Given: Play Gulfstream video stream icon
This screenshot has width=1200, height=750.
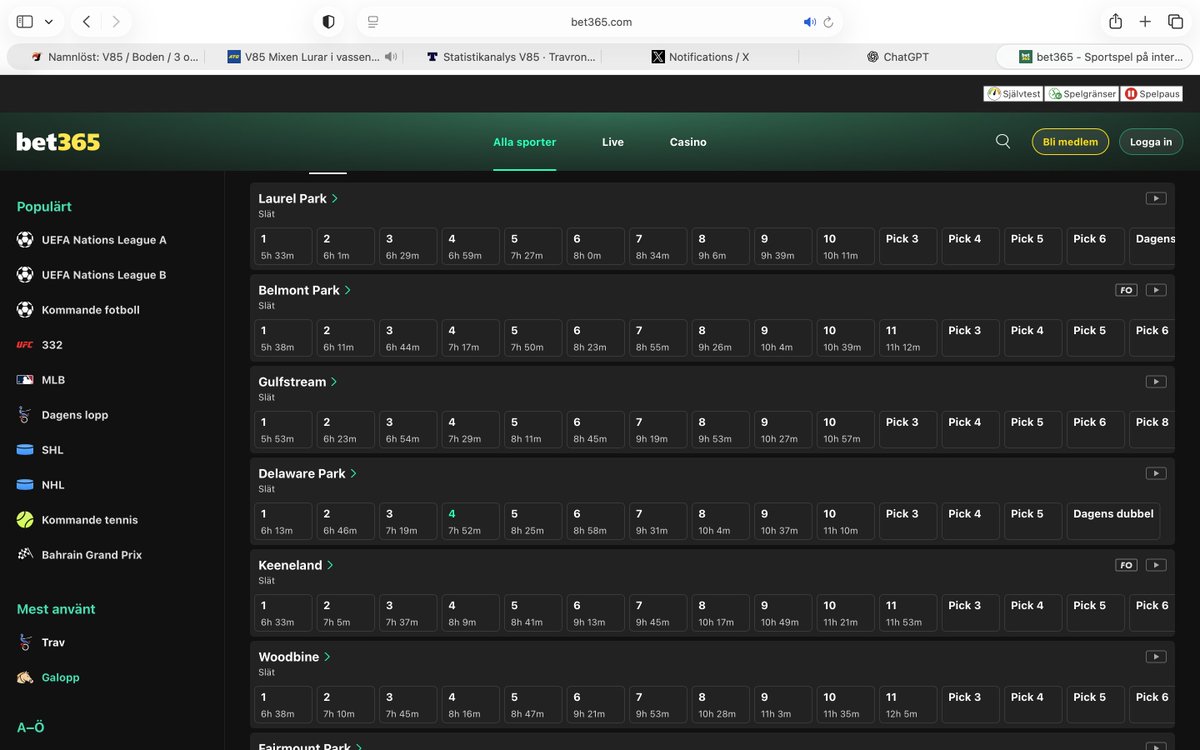Looking at the screenshot, I should tap(1156, 381).
